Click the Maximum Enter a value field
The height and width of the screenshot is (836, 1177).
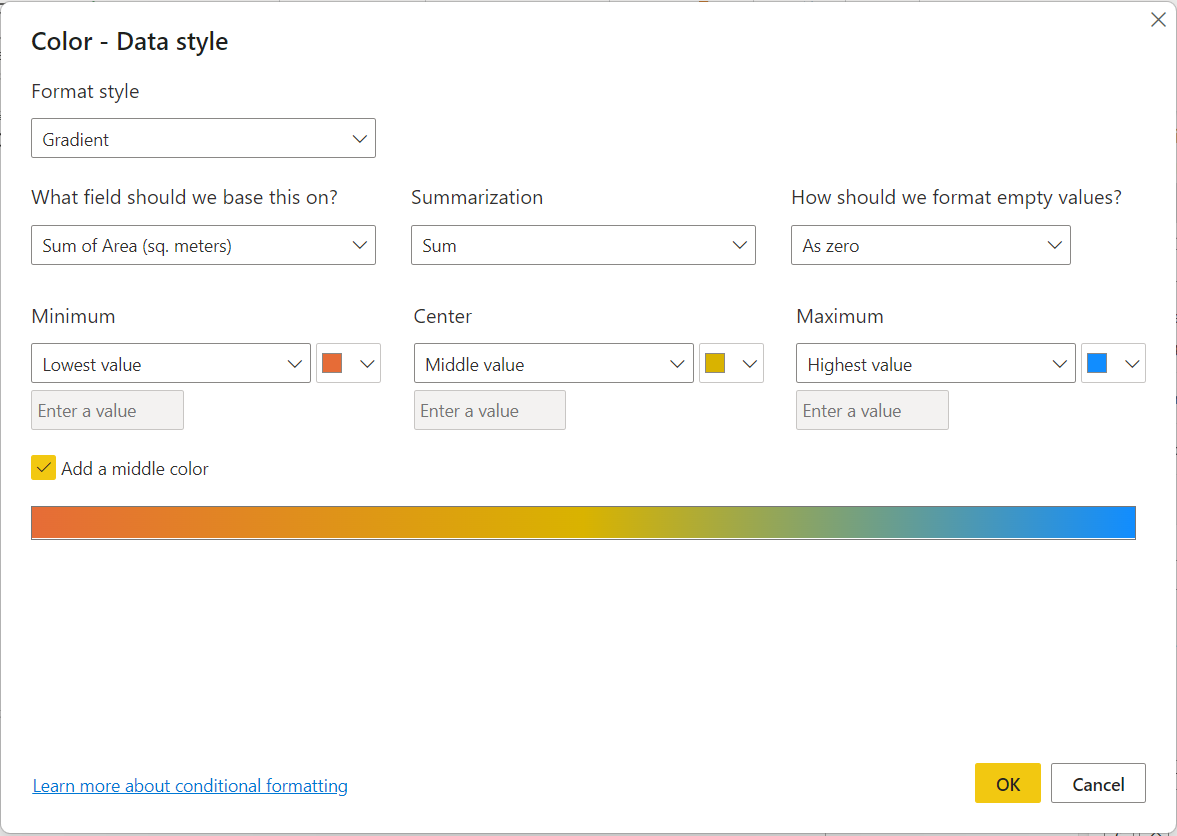(x=871, y=410)
